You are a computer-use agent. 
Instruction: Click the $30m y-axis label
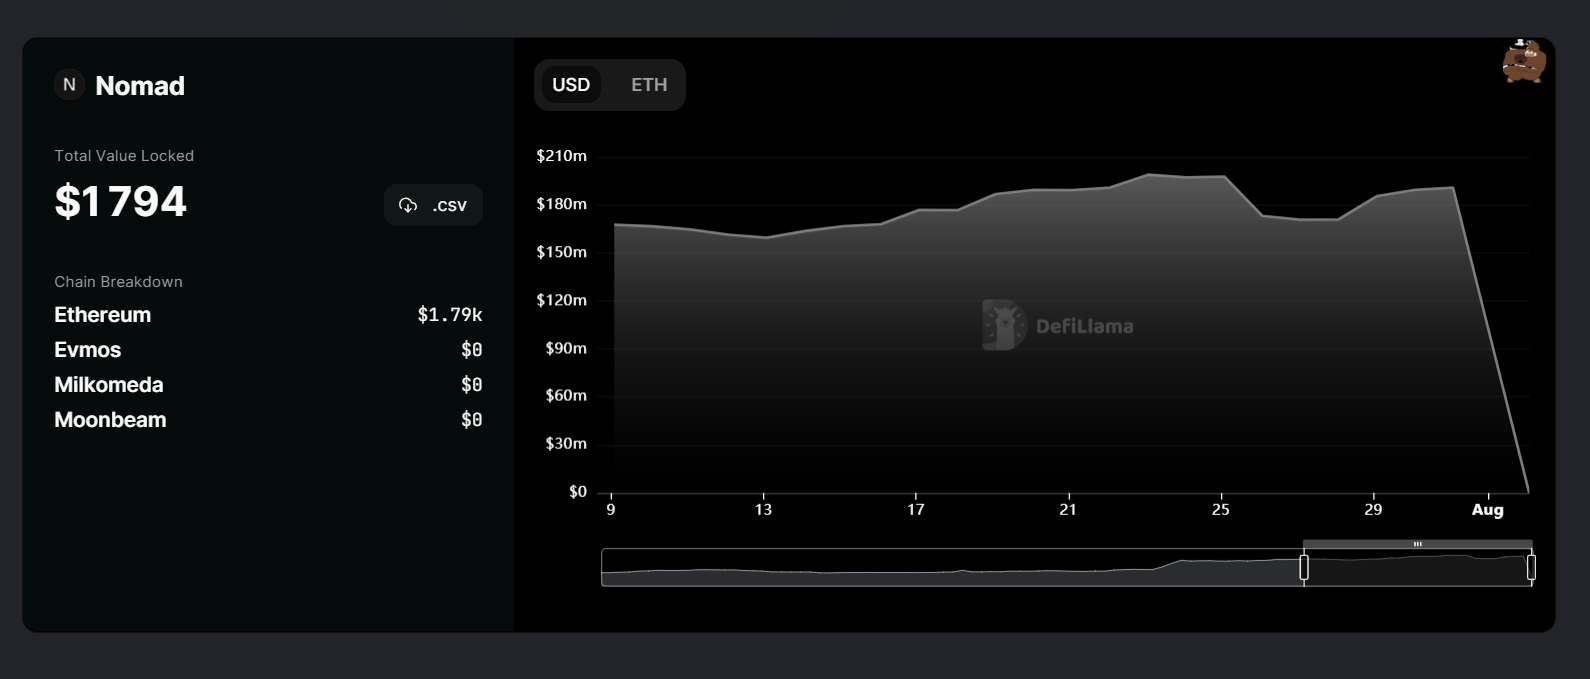click(x=566, y=444)
